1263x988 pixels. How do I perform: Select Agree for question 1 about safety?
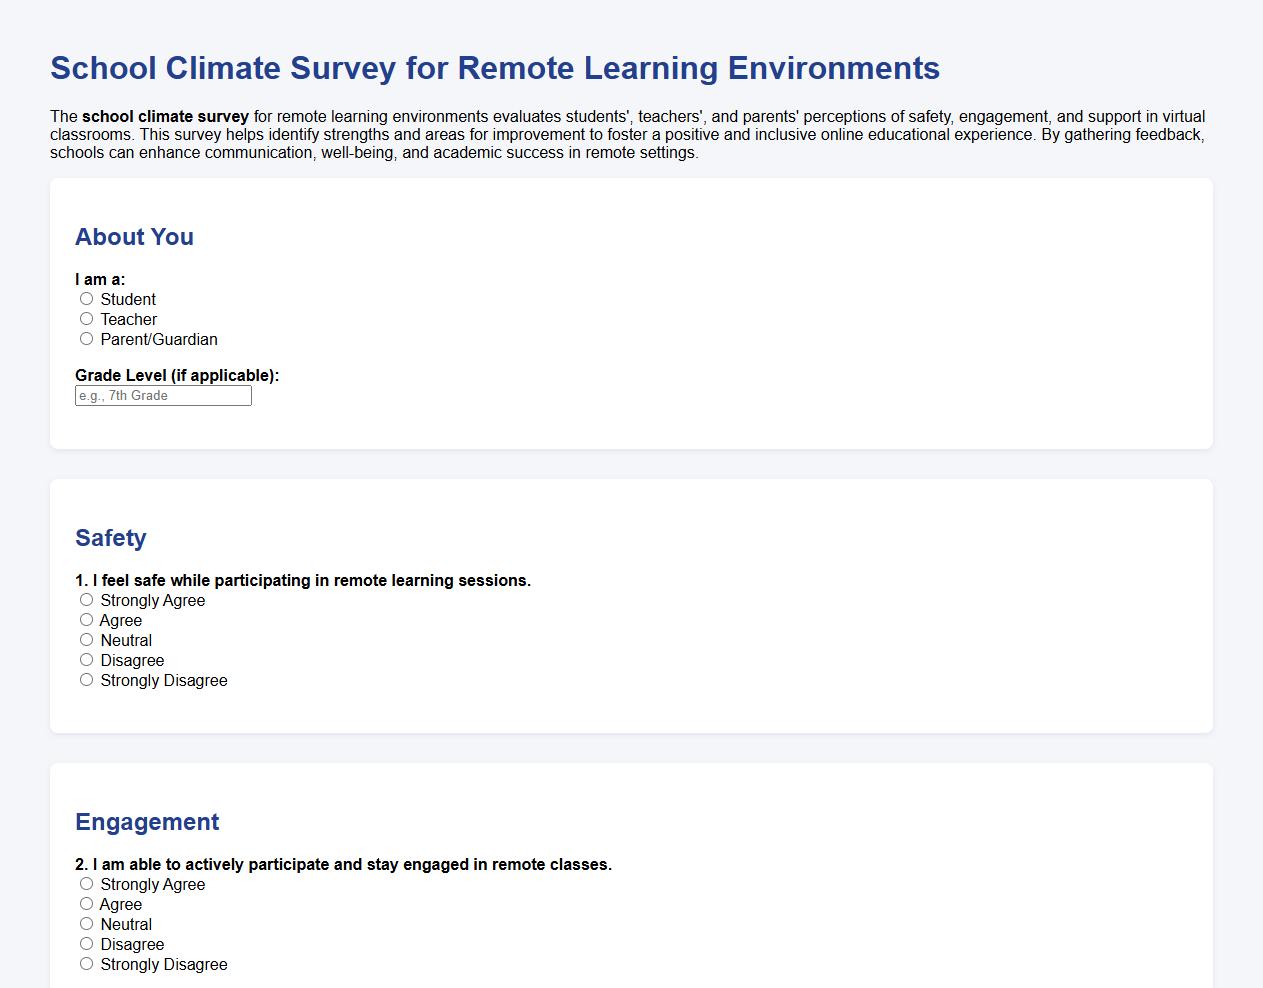pos(86,619)
